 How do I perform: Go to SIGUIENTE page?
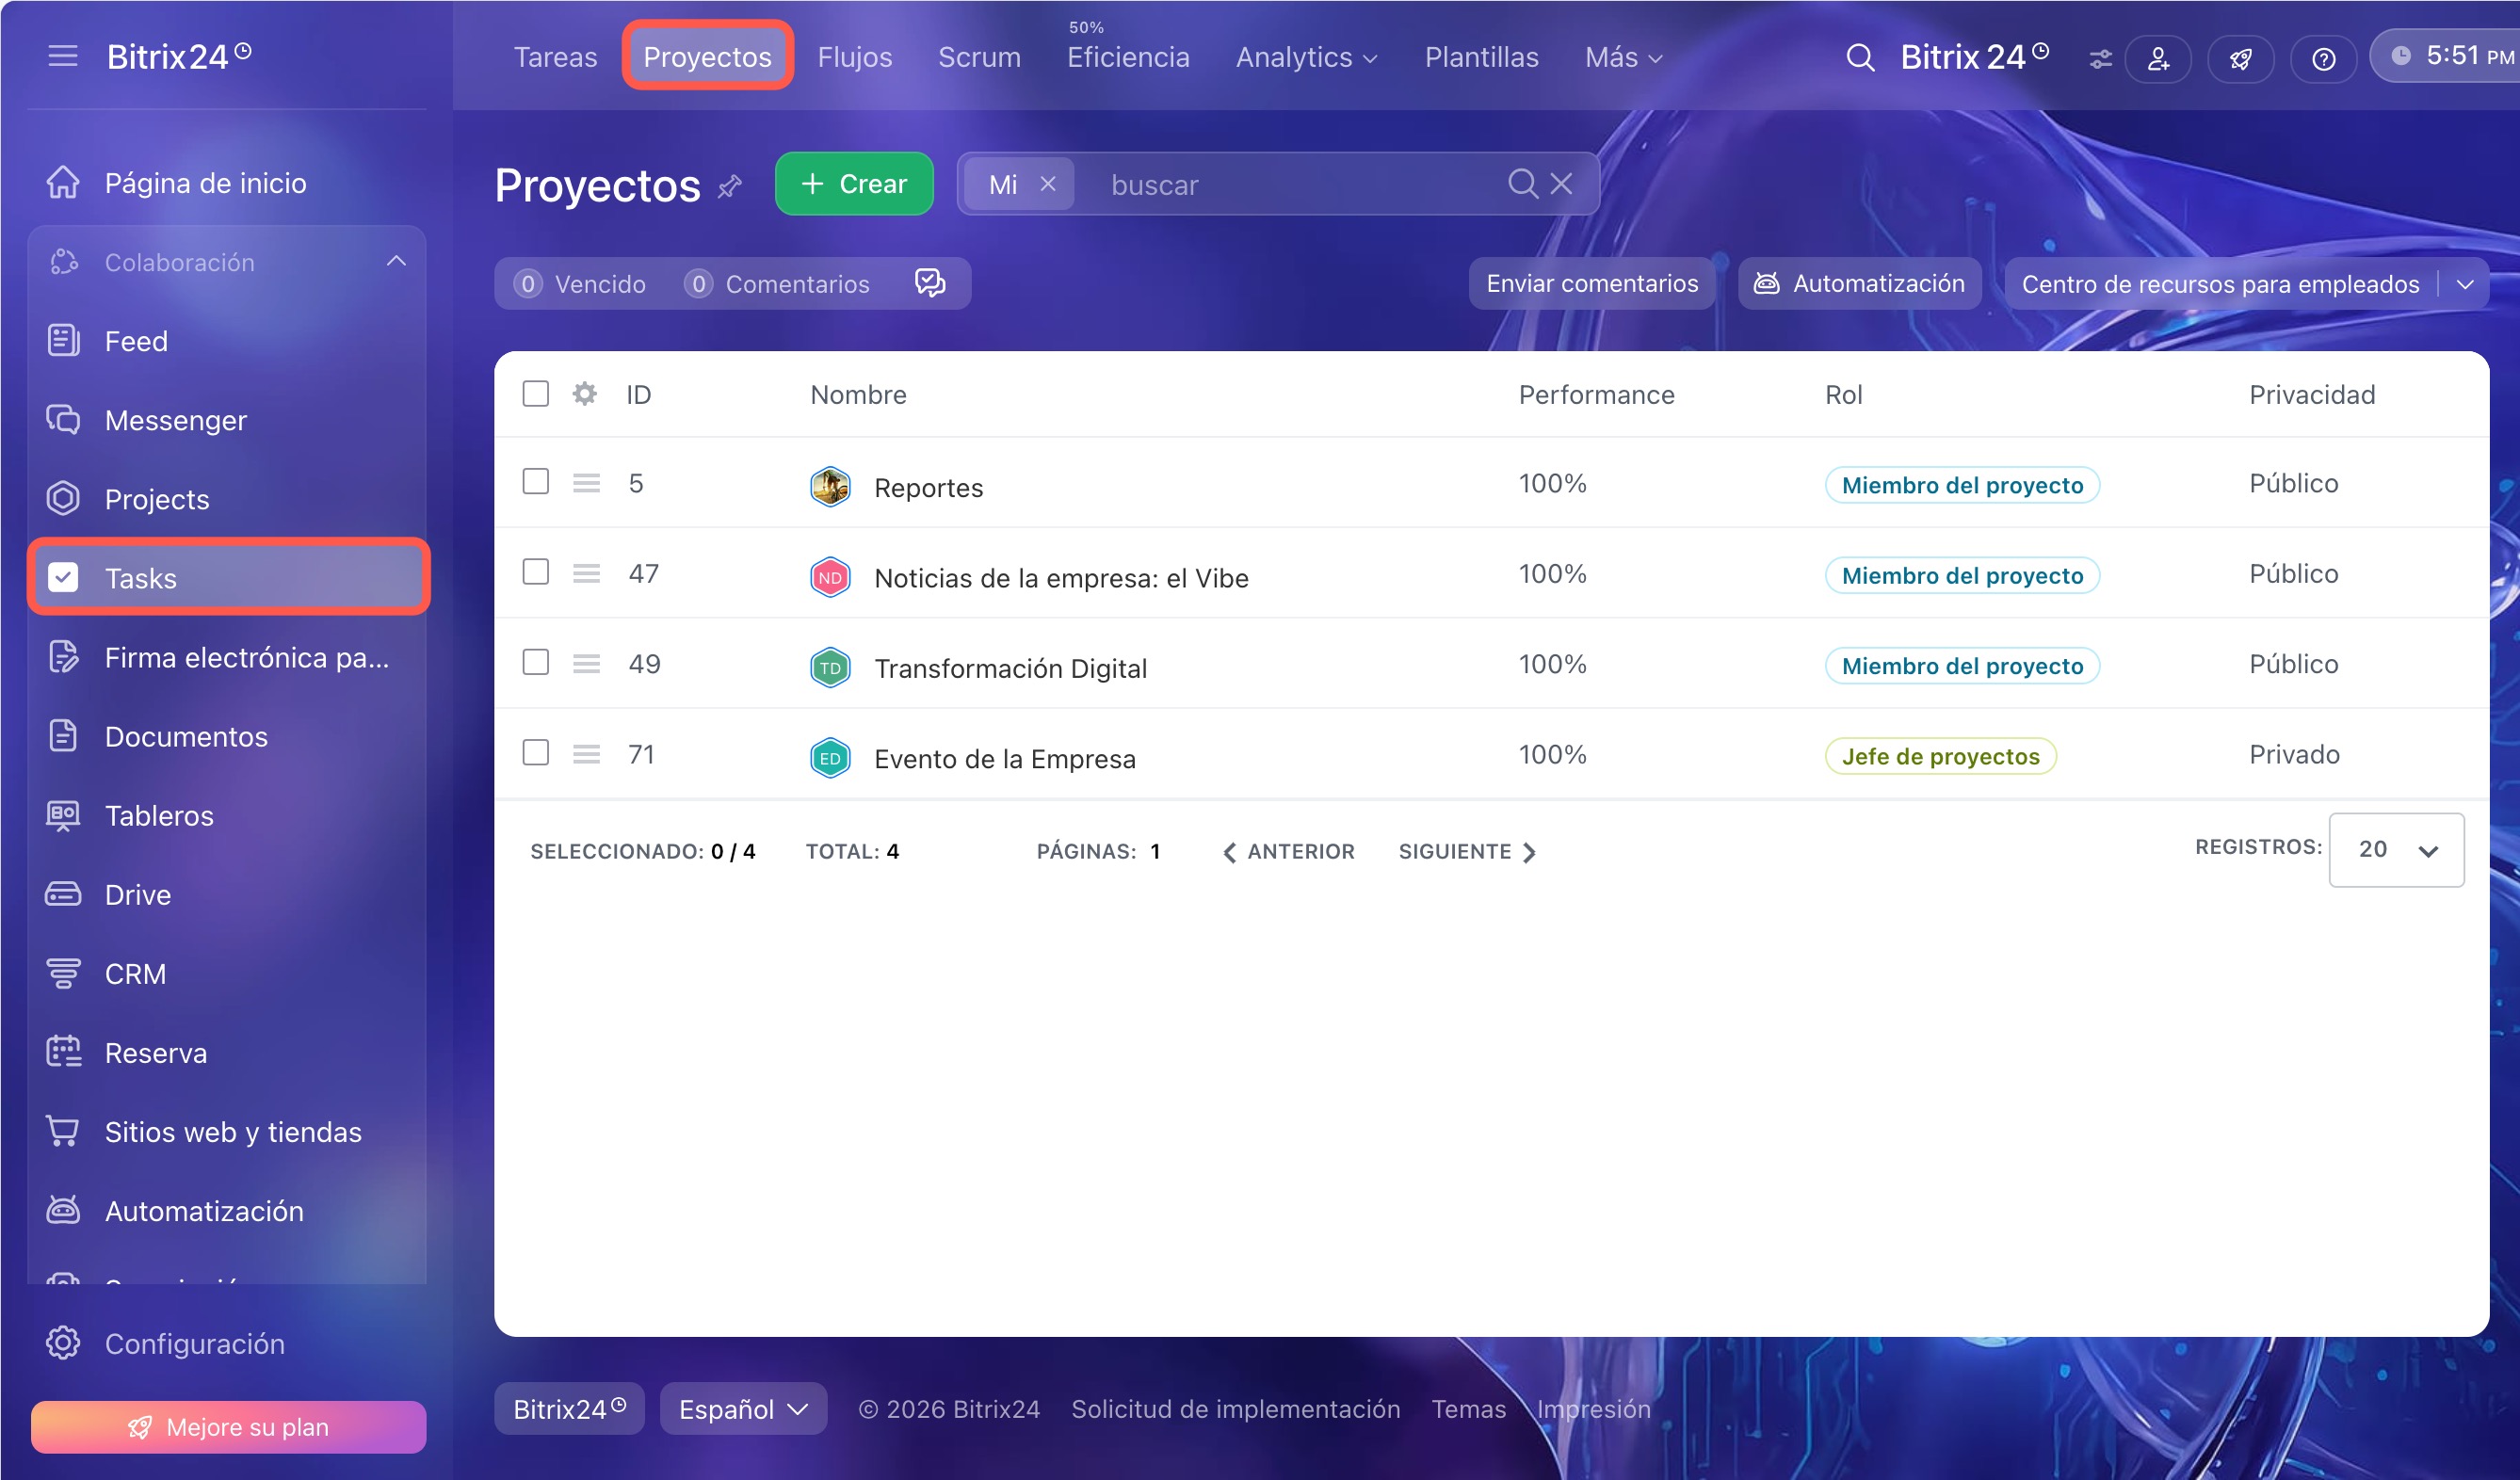tap(1467, 851)
